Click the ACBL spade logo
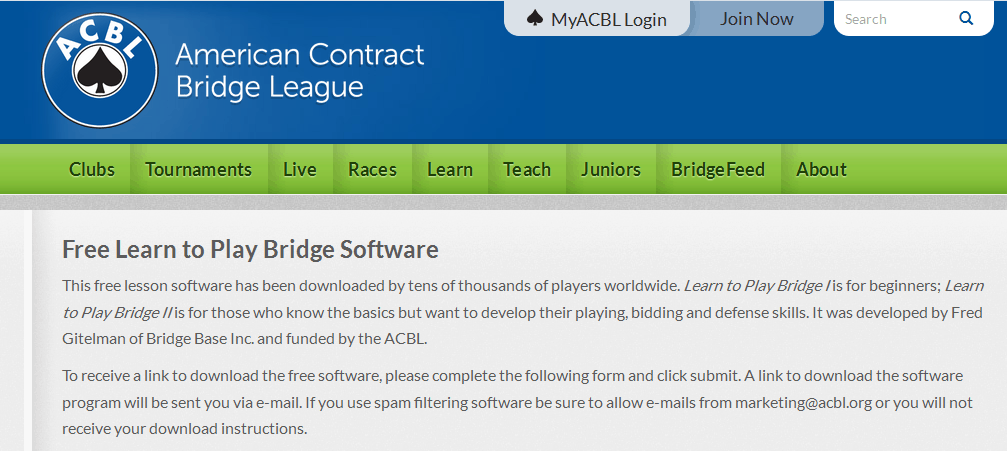Screen dimensions: 1007x451 100,70
